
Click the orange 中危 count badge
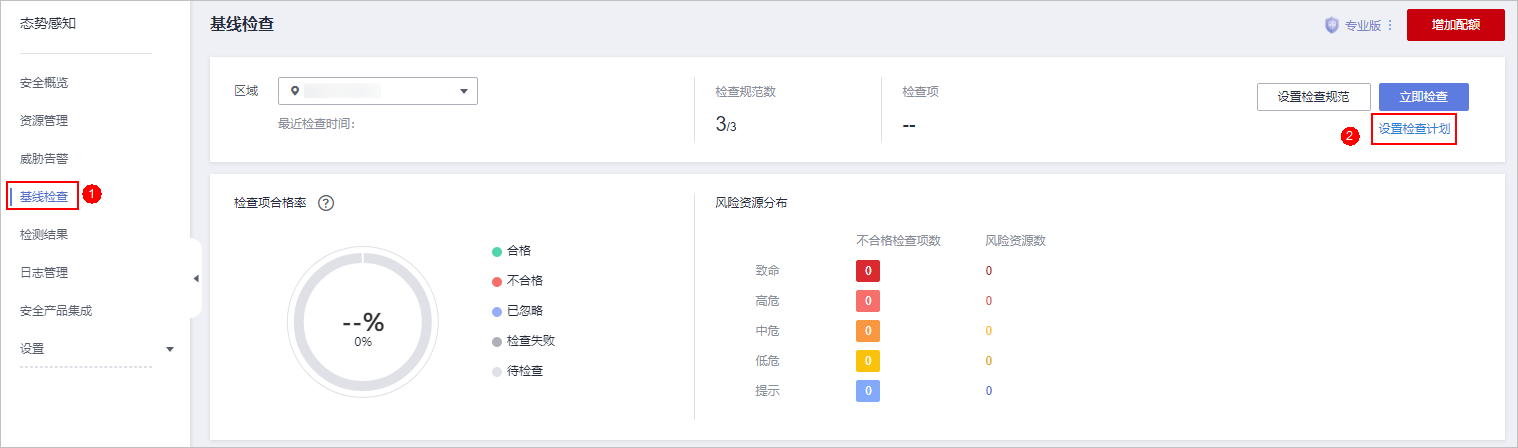coord(867,331)
